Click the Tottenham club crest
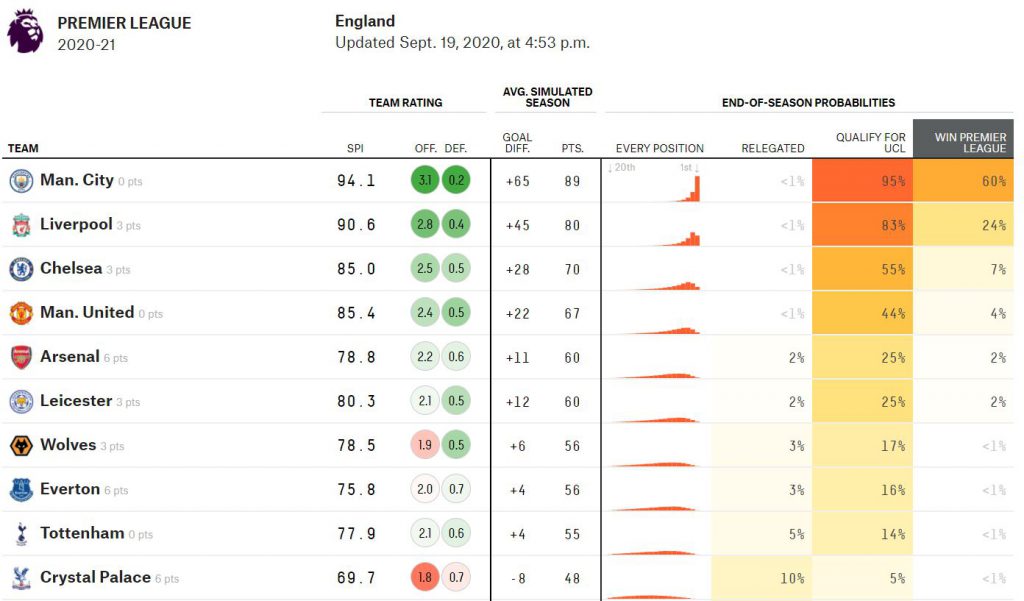The image size is (1024, 601). 21,534
